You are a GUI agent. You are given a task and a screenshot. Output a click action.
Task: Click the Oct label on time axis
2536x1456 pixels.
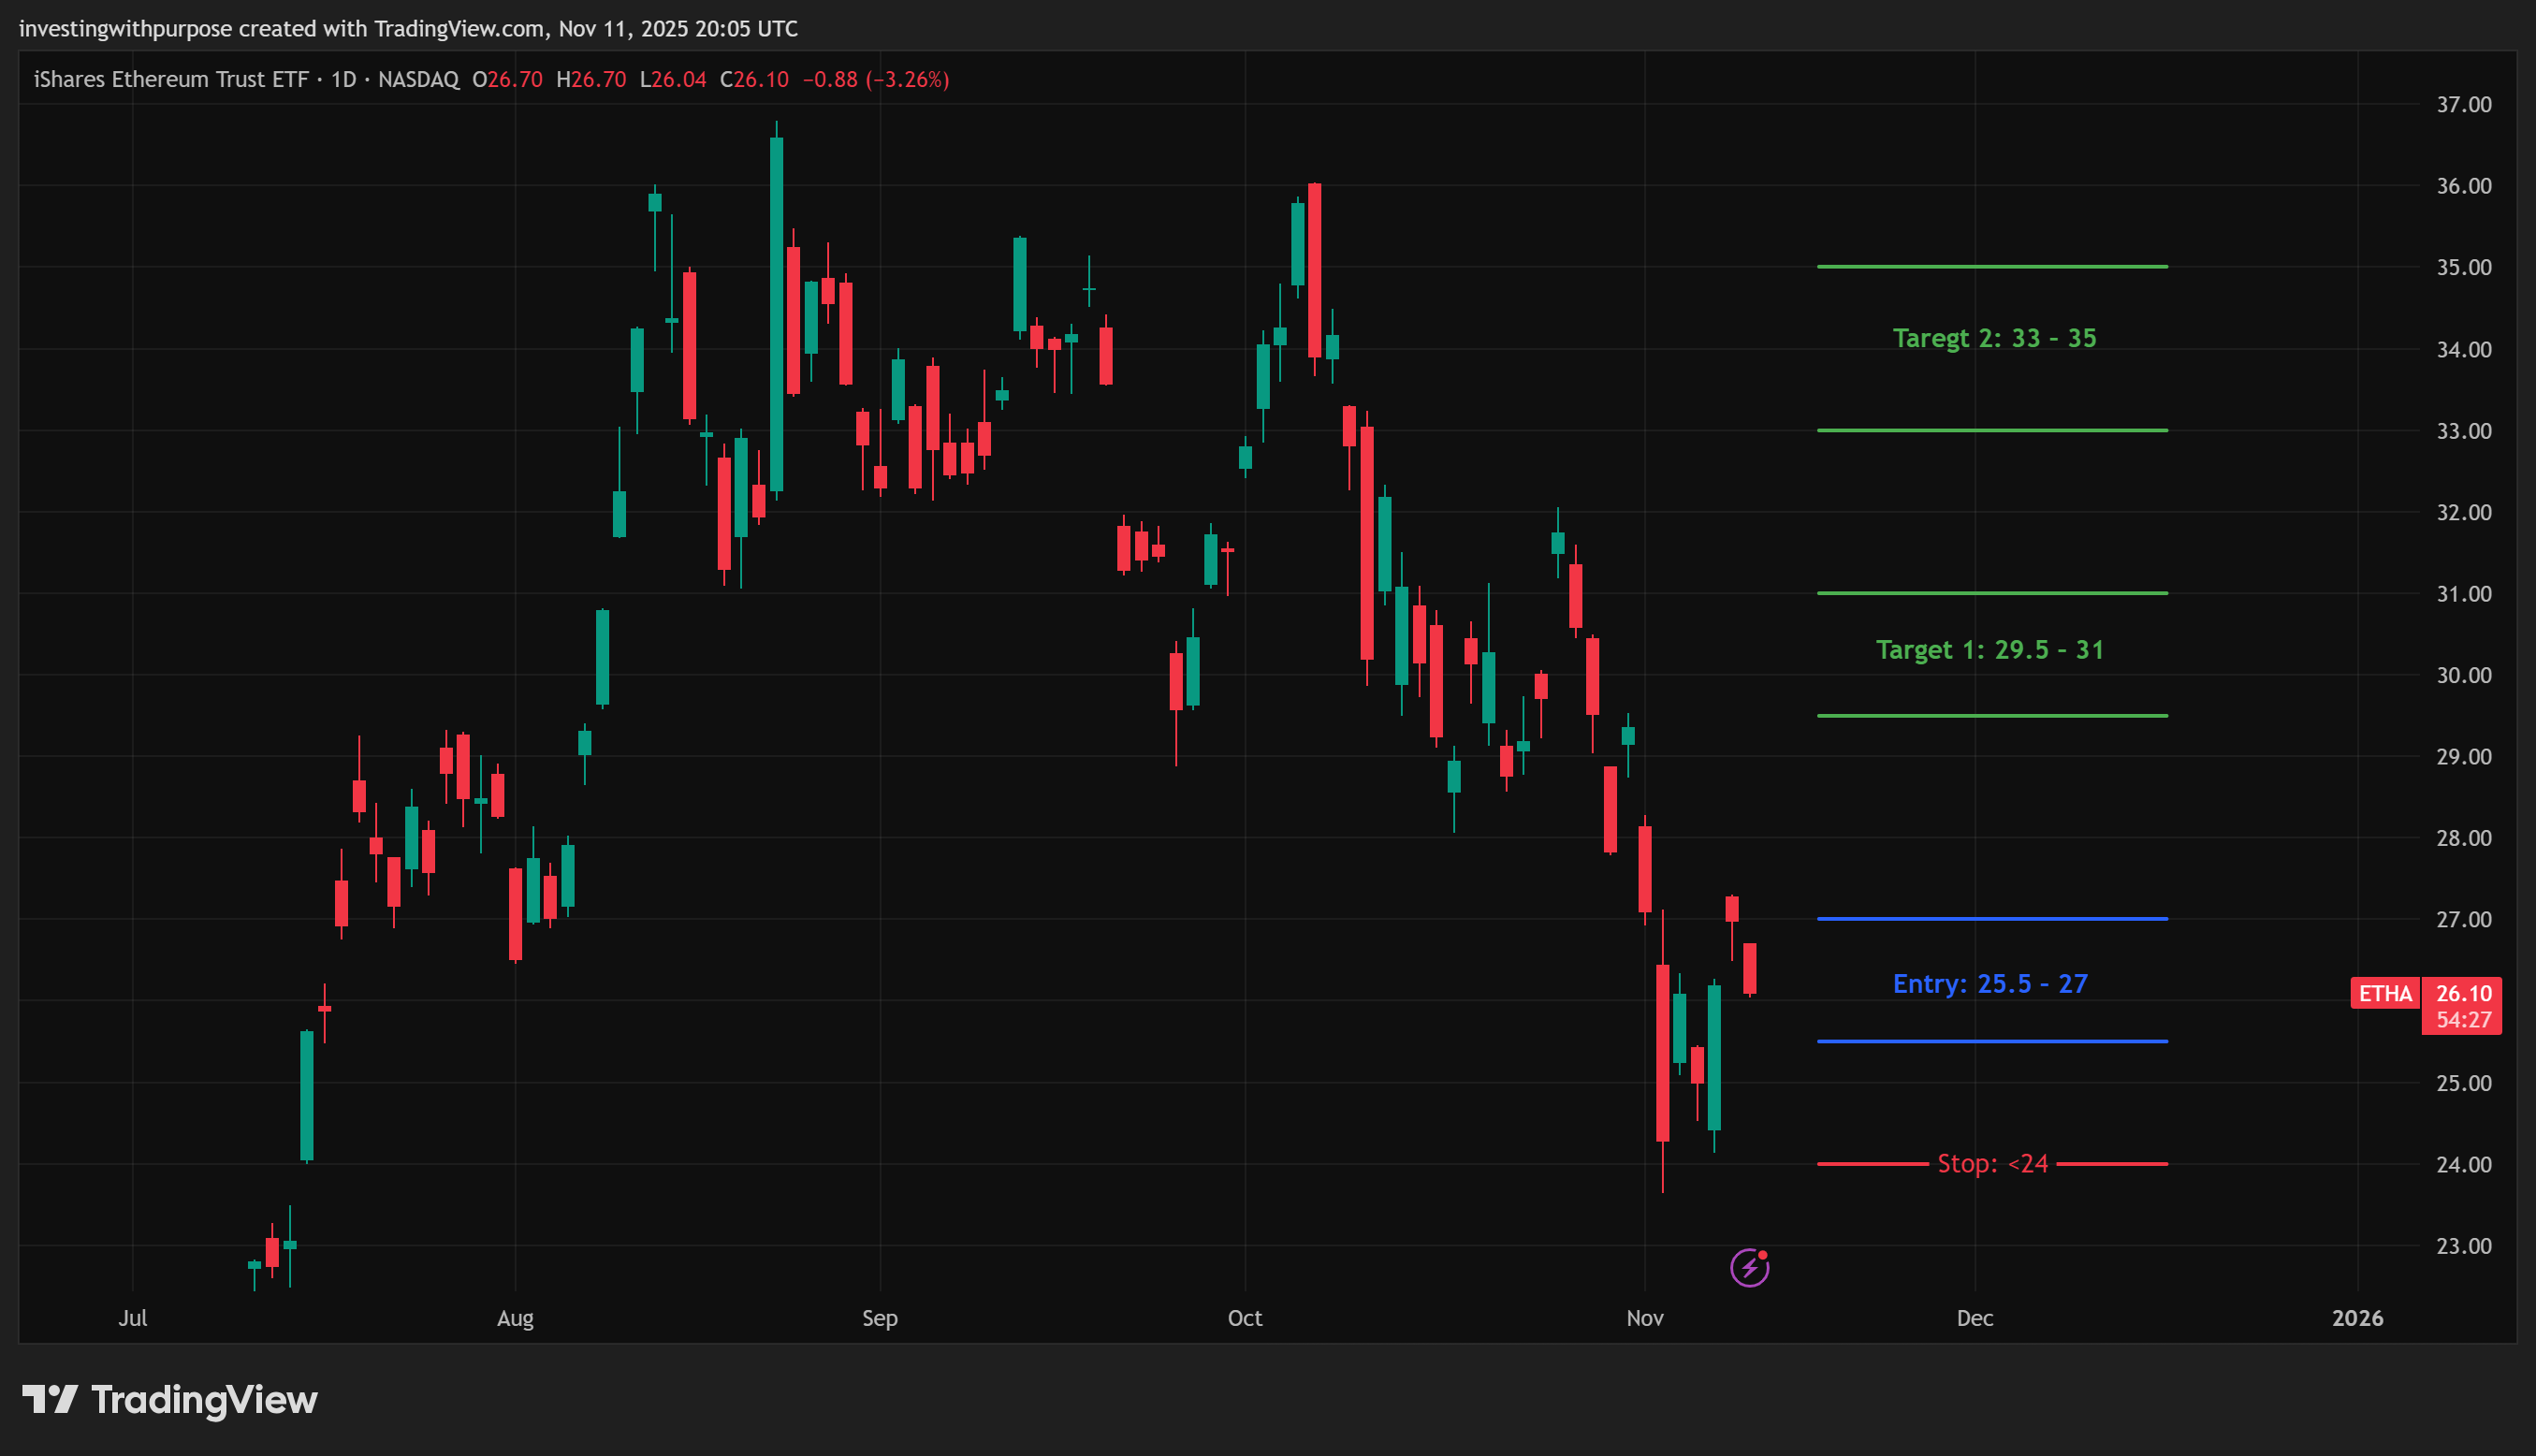pos(1245,1318)
